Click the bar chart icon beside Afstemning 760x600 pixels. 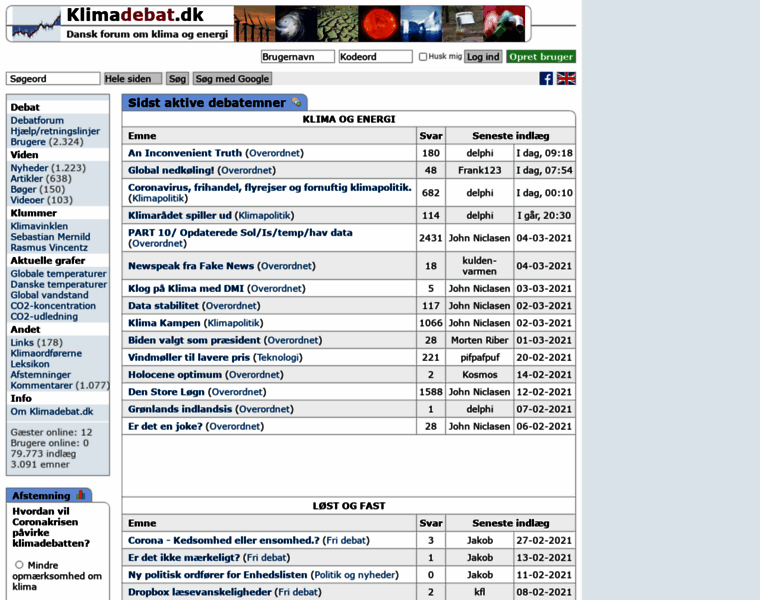[x=80, y=495]
